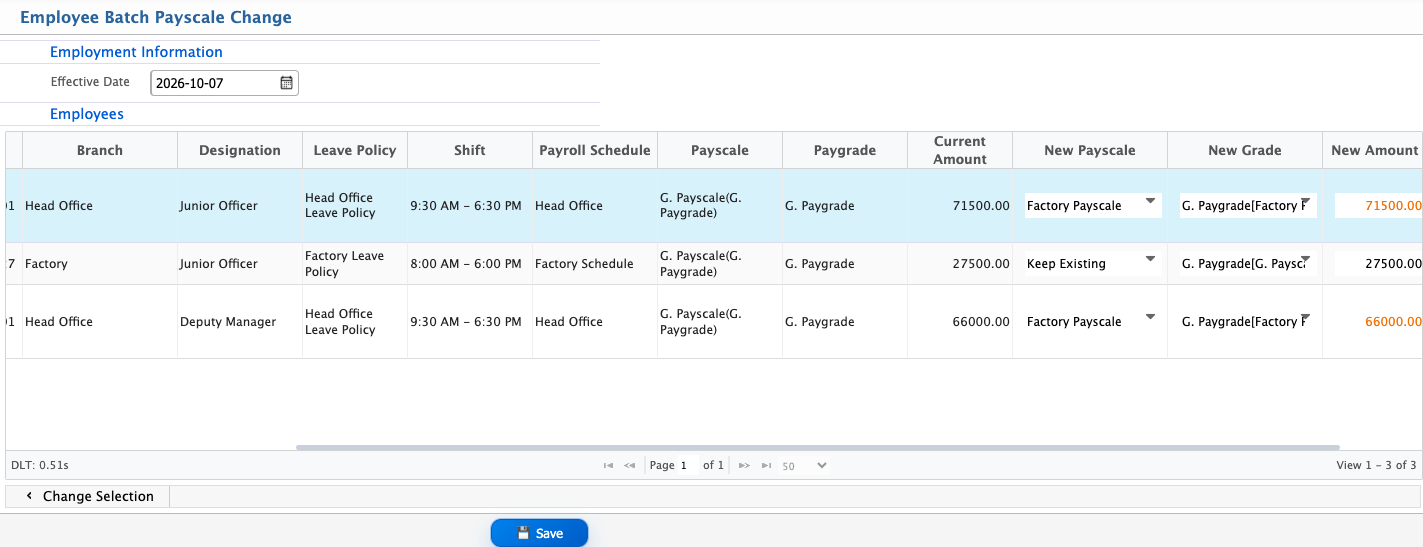Click the Factory Leave Policy cell
The height and width of the screenshot is (547, 1423).
pyautogui.click(x=355, y=264)
